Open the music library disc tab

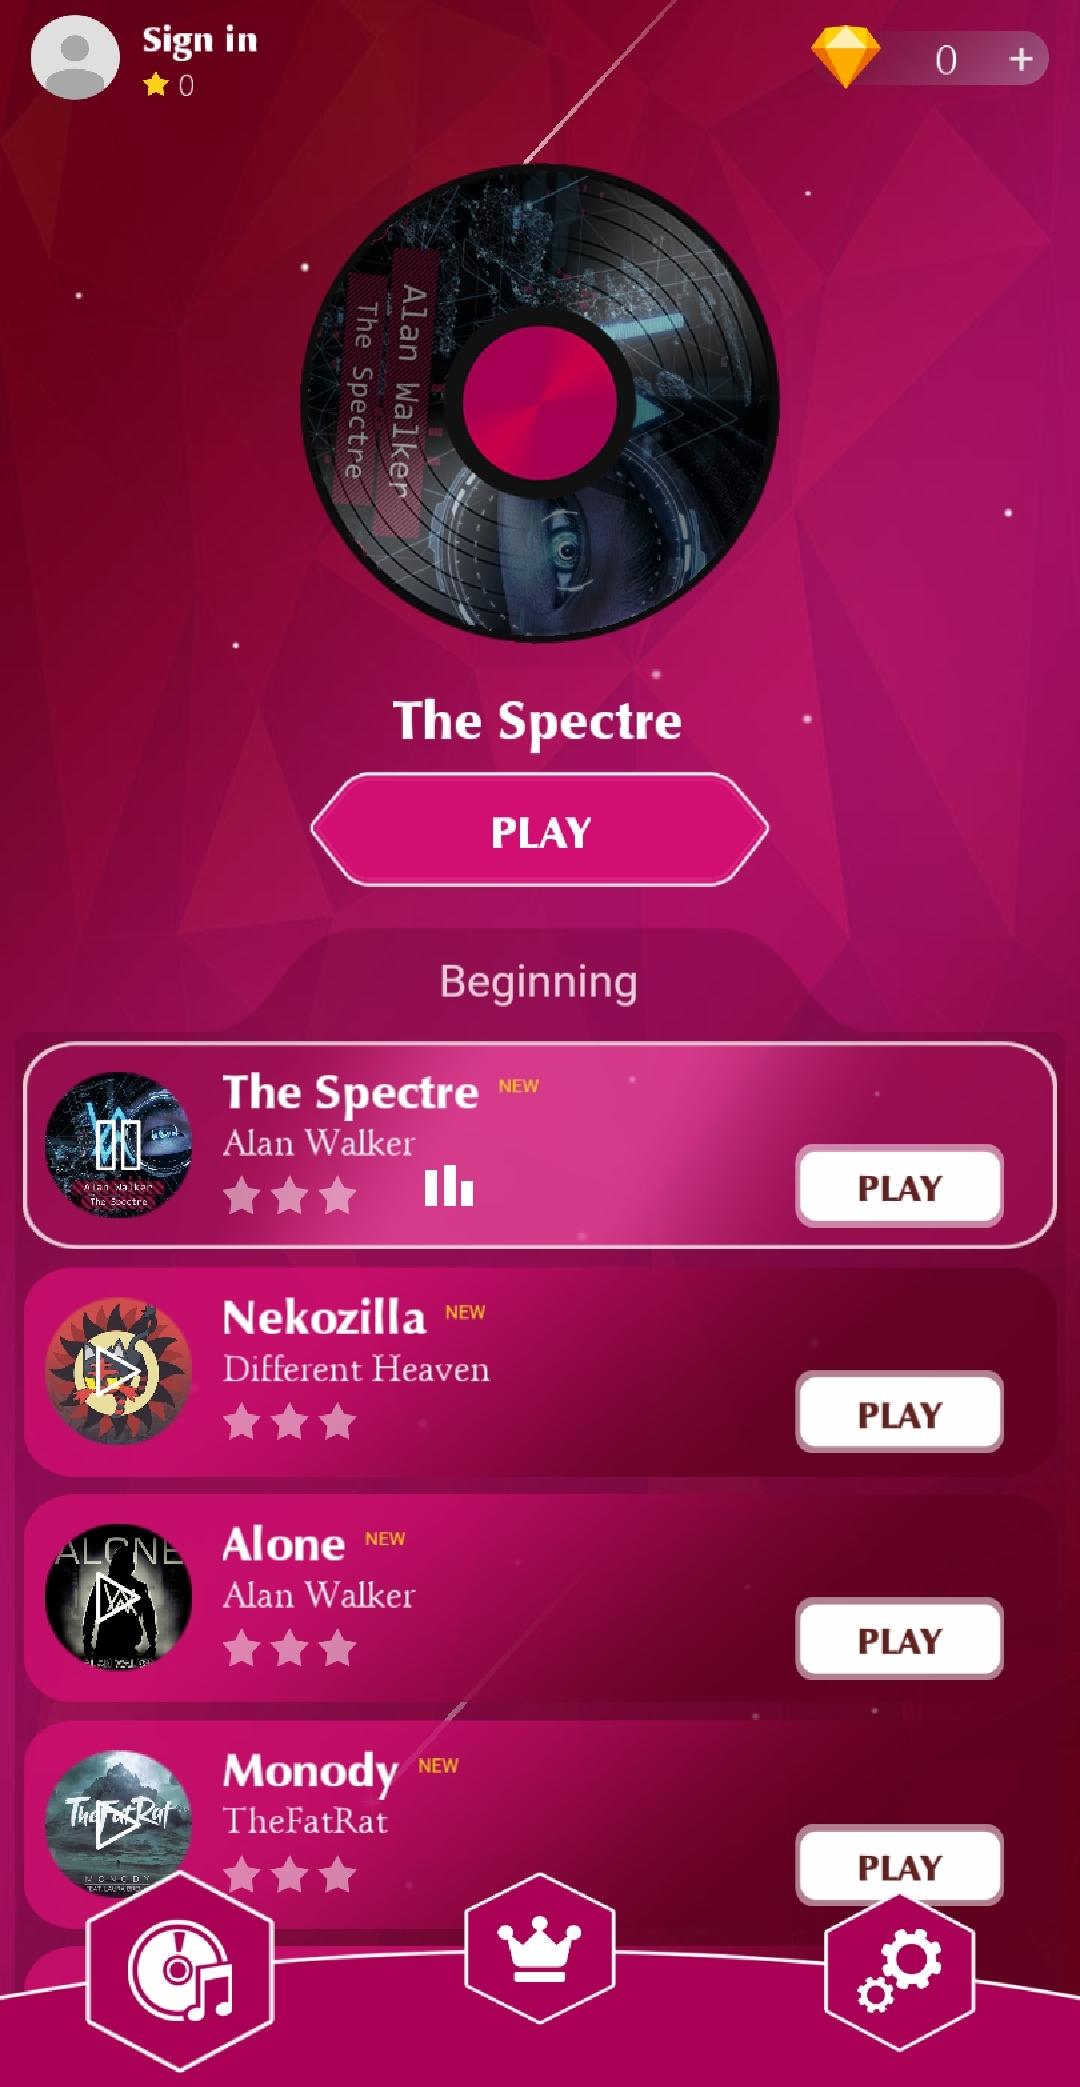[180, 1970]
